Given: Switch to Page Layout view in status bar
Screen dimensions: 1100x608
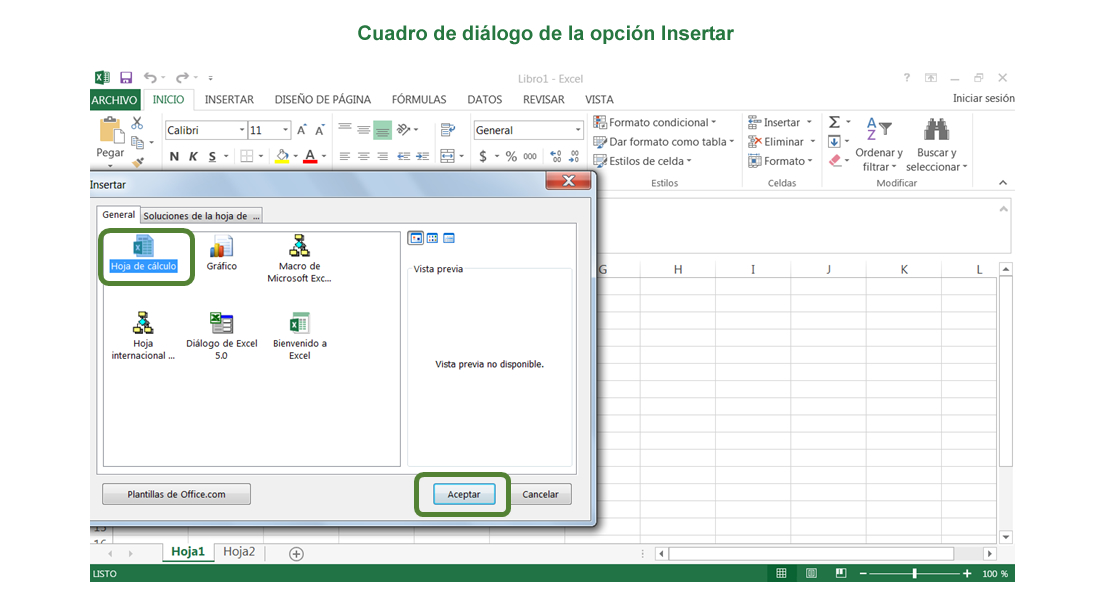Looking at the screenshot, I should pos(811,574).
